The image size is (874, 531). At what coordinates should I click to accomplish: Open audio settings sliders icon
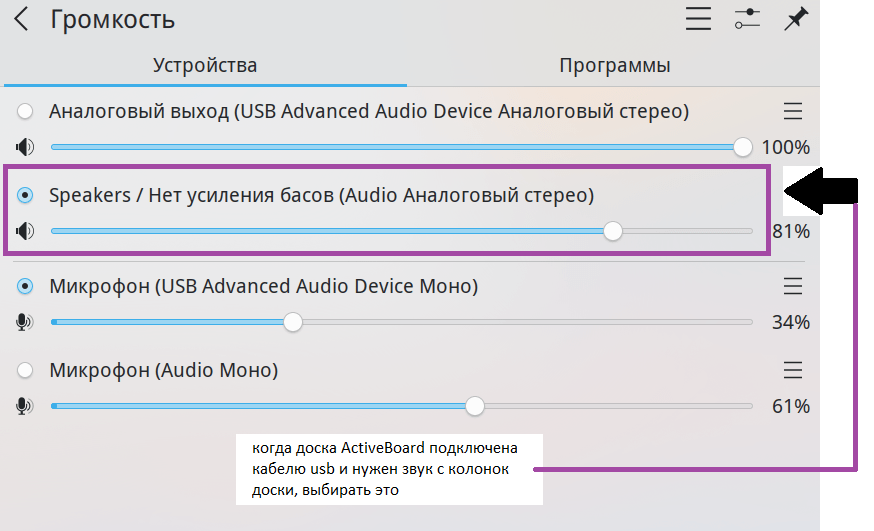[747, 19]
